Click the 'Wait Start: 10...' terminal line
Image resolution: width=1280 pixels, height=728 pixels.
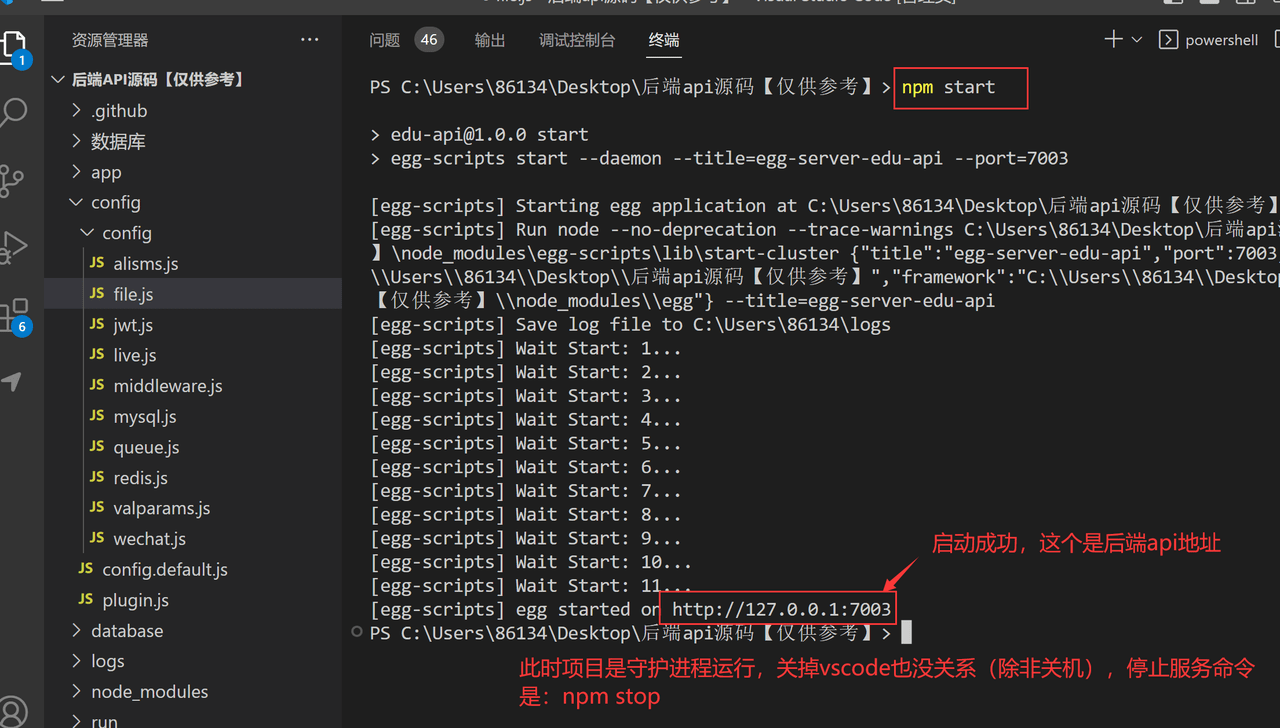point(531,562)
